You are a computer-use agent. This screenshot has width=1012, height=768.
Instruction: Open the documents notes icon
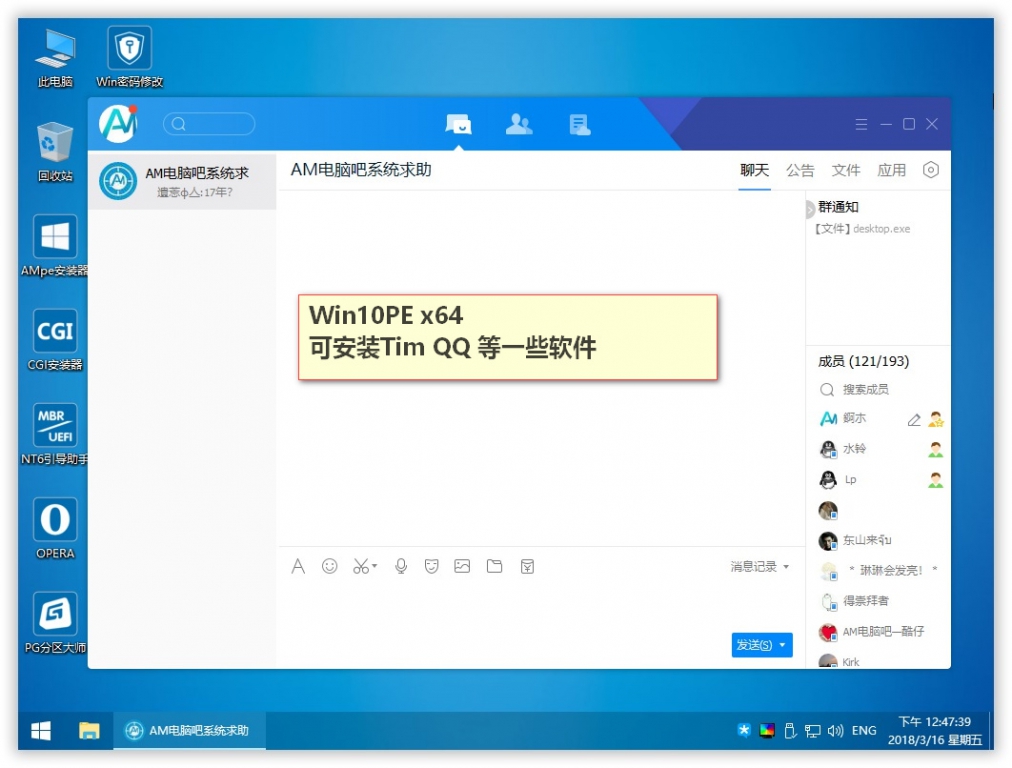coord(580,124)
